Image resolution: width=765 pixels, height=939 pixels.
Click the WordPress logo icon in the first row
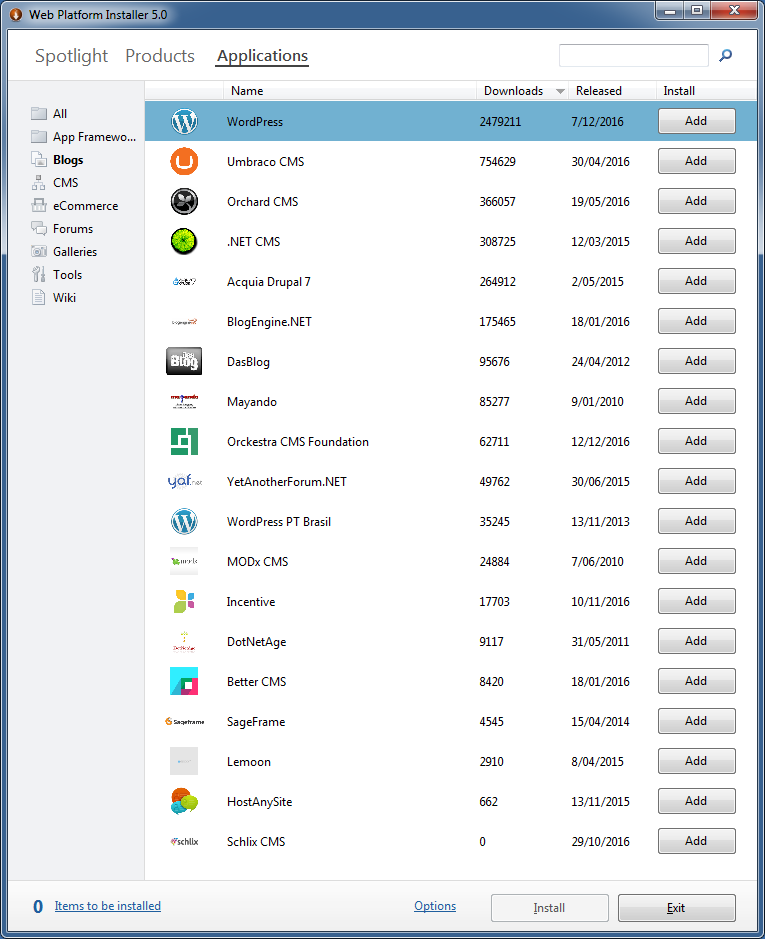[184, 122]
